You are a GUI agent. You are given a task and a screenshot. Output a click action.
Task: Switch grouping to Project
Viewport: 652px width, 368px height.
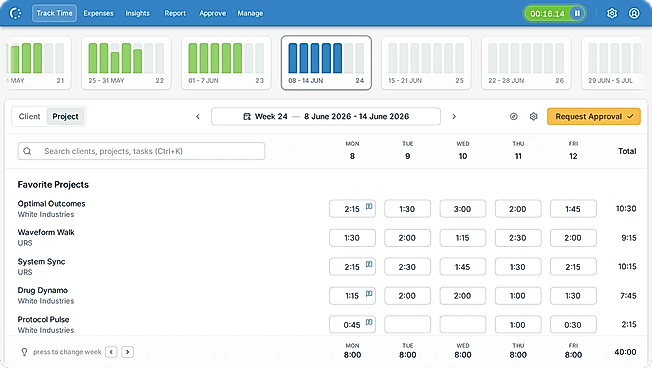[65, 116]
